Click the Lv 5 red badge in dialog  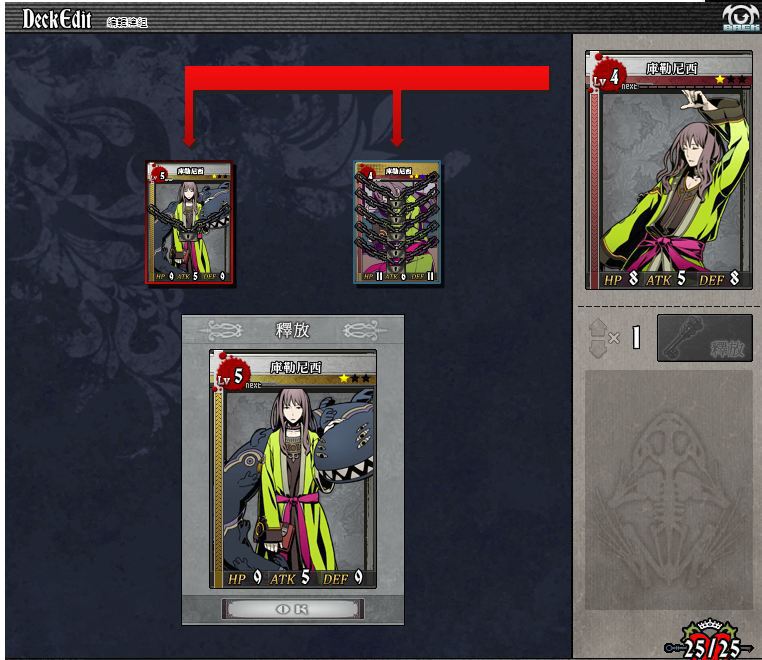(x=232, y=375)
